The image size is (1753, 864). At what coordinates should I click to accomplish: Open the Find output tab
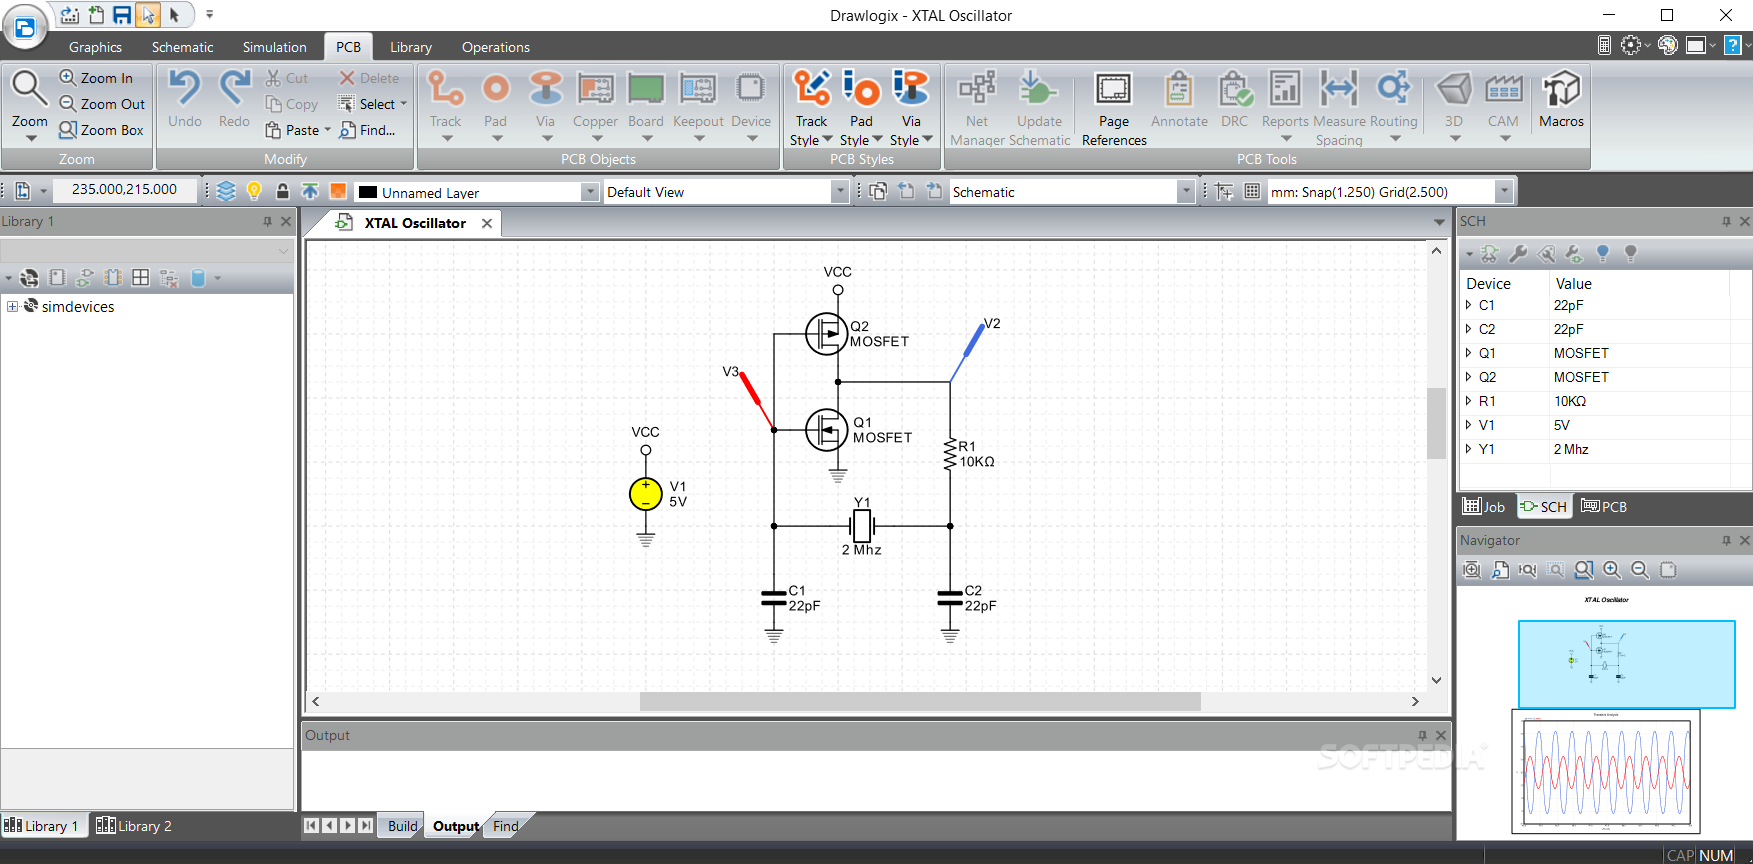tap(505, 826)
